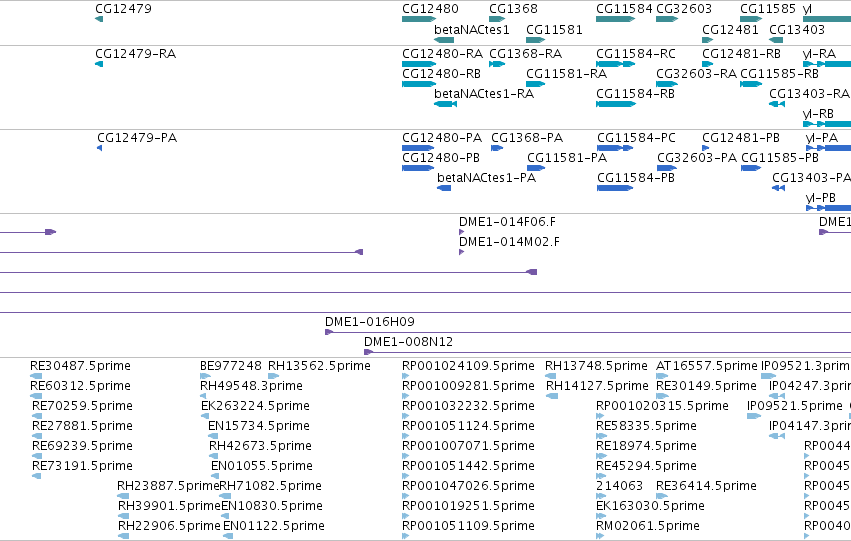Select the CG32603 gene label

(x=684, y=9)
